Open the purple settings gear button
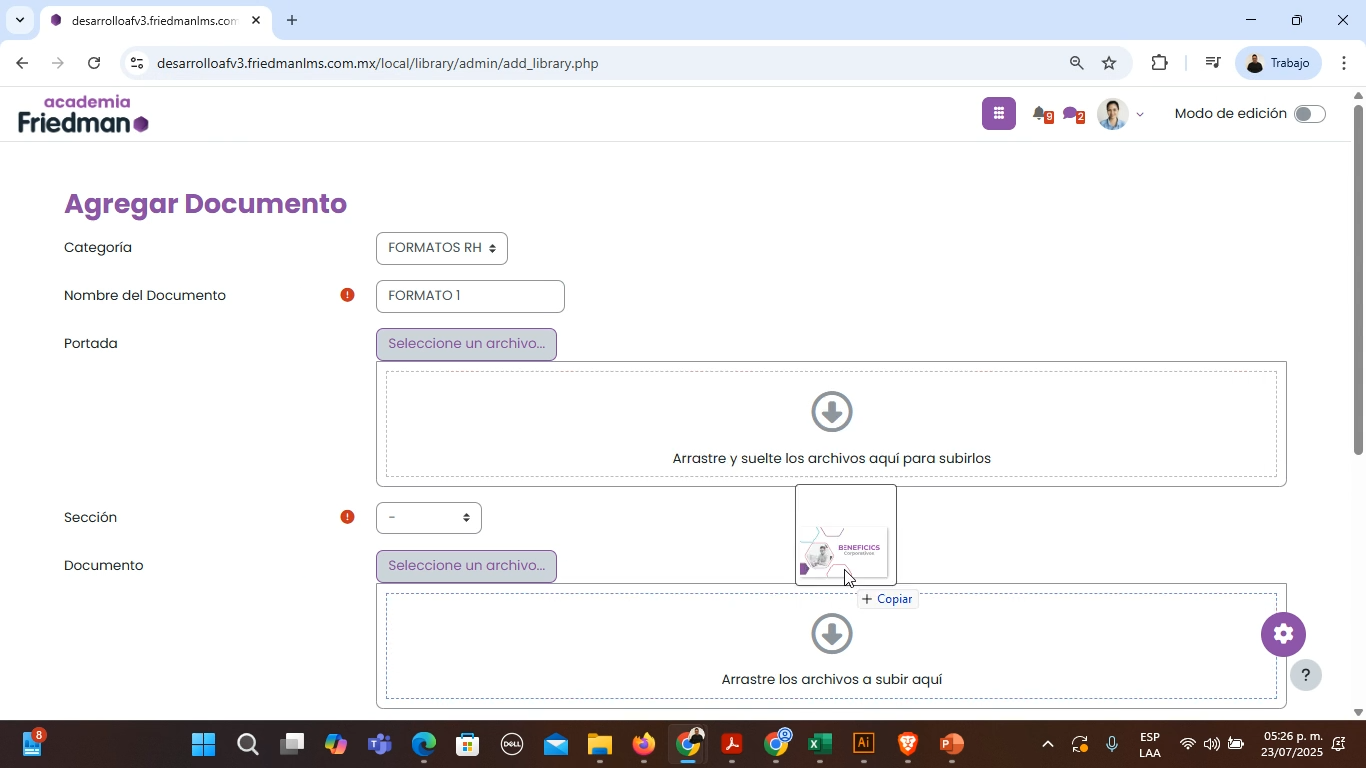 click(x=1283, y=634)
